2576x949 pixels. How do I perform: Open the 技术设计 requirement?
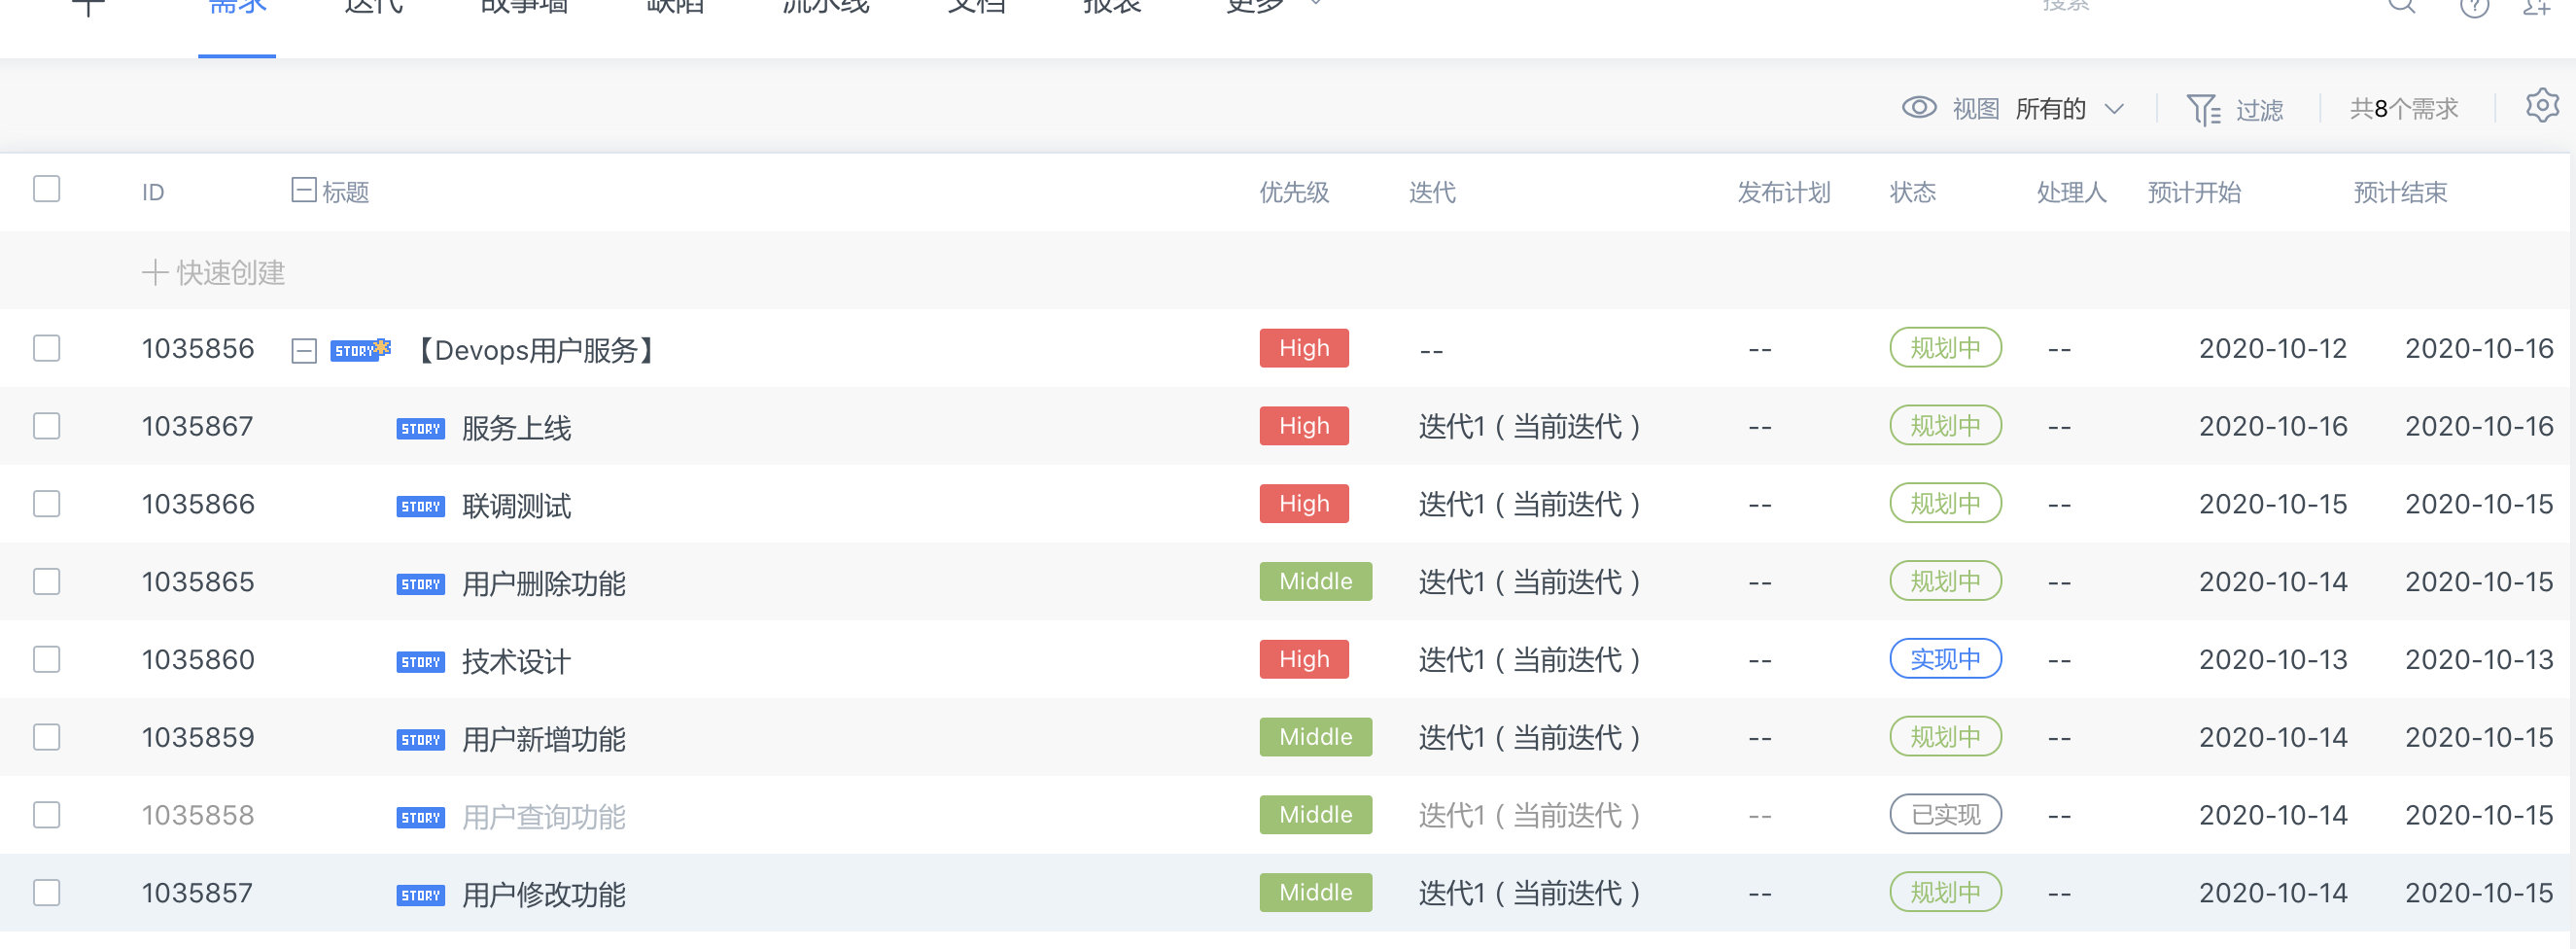[516, 661]
